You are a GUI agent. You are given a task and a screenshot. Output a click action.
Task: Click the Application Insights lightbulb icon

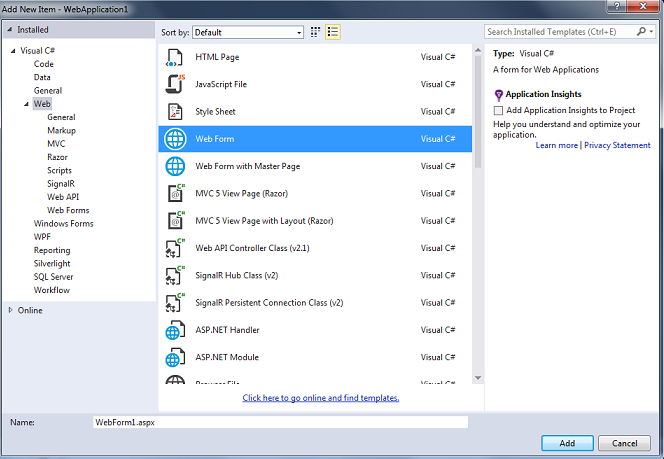(x=498, y=95)
